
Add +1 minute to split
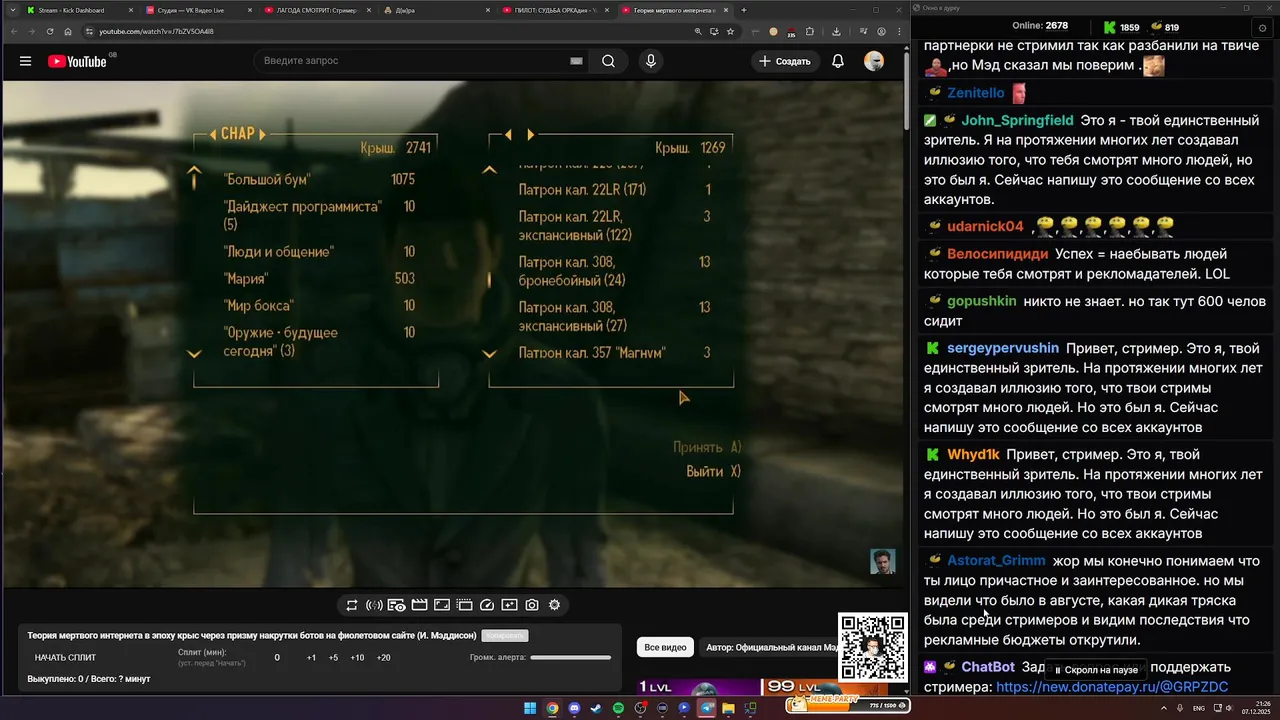[x=311, y=658]
